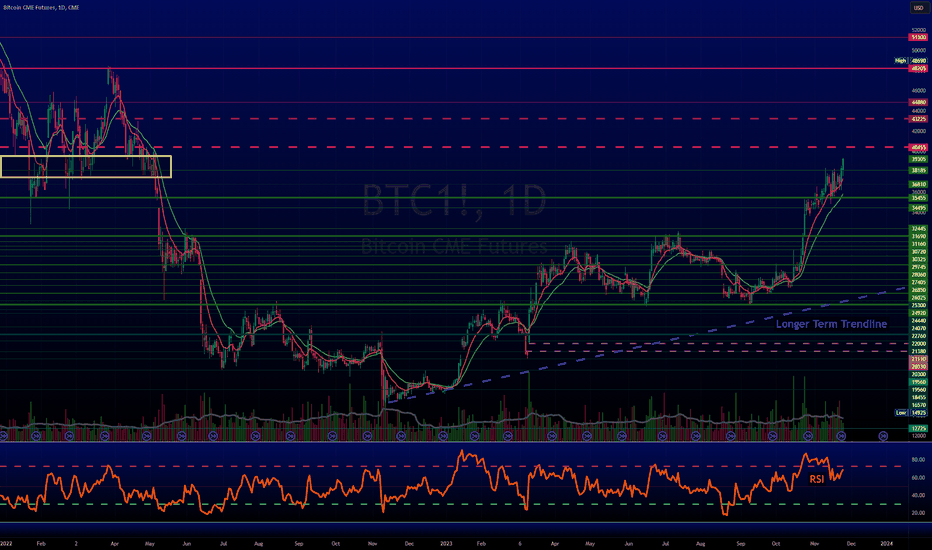Viewport: 932px width, 550px height.
Task: Select the 43225 dashed line label
Action: [919, 119]
